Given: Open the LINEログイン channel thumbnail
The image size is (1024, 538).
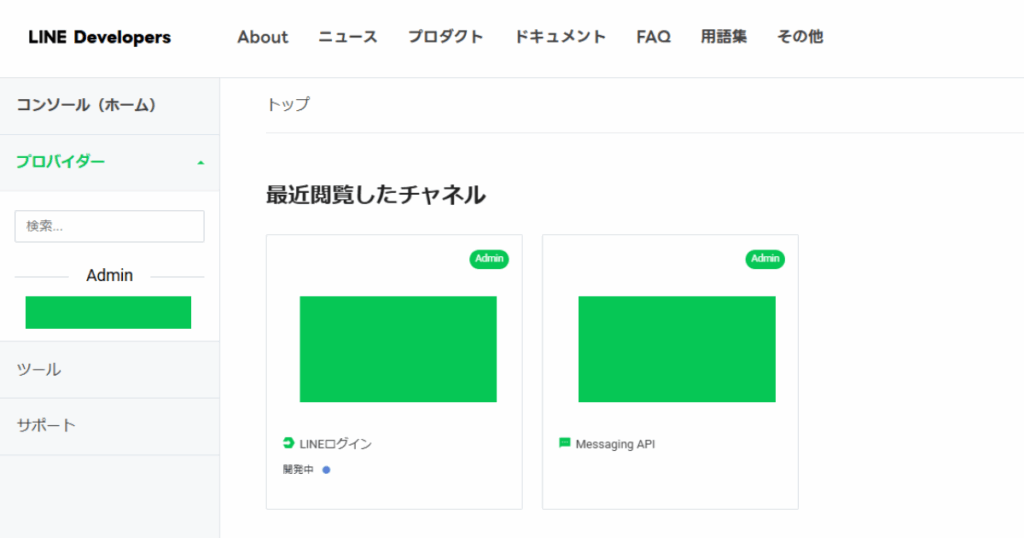Looking at the screenshot, I should coord(398,349).
